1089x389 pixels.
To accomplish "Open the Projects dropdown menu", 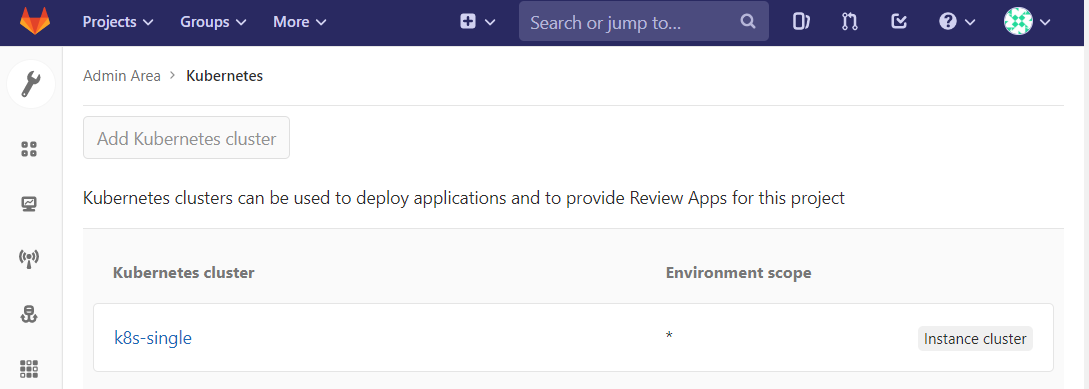I will (118, 22).
